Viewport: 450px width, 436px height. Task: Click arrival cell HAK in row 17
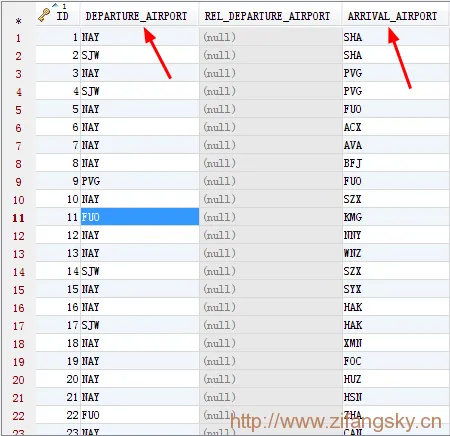[x=396, y=325]
